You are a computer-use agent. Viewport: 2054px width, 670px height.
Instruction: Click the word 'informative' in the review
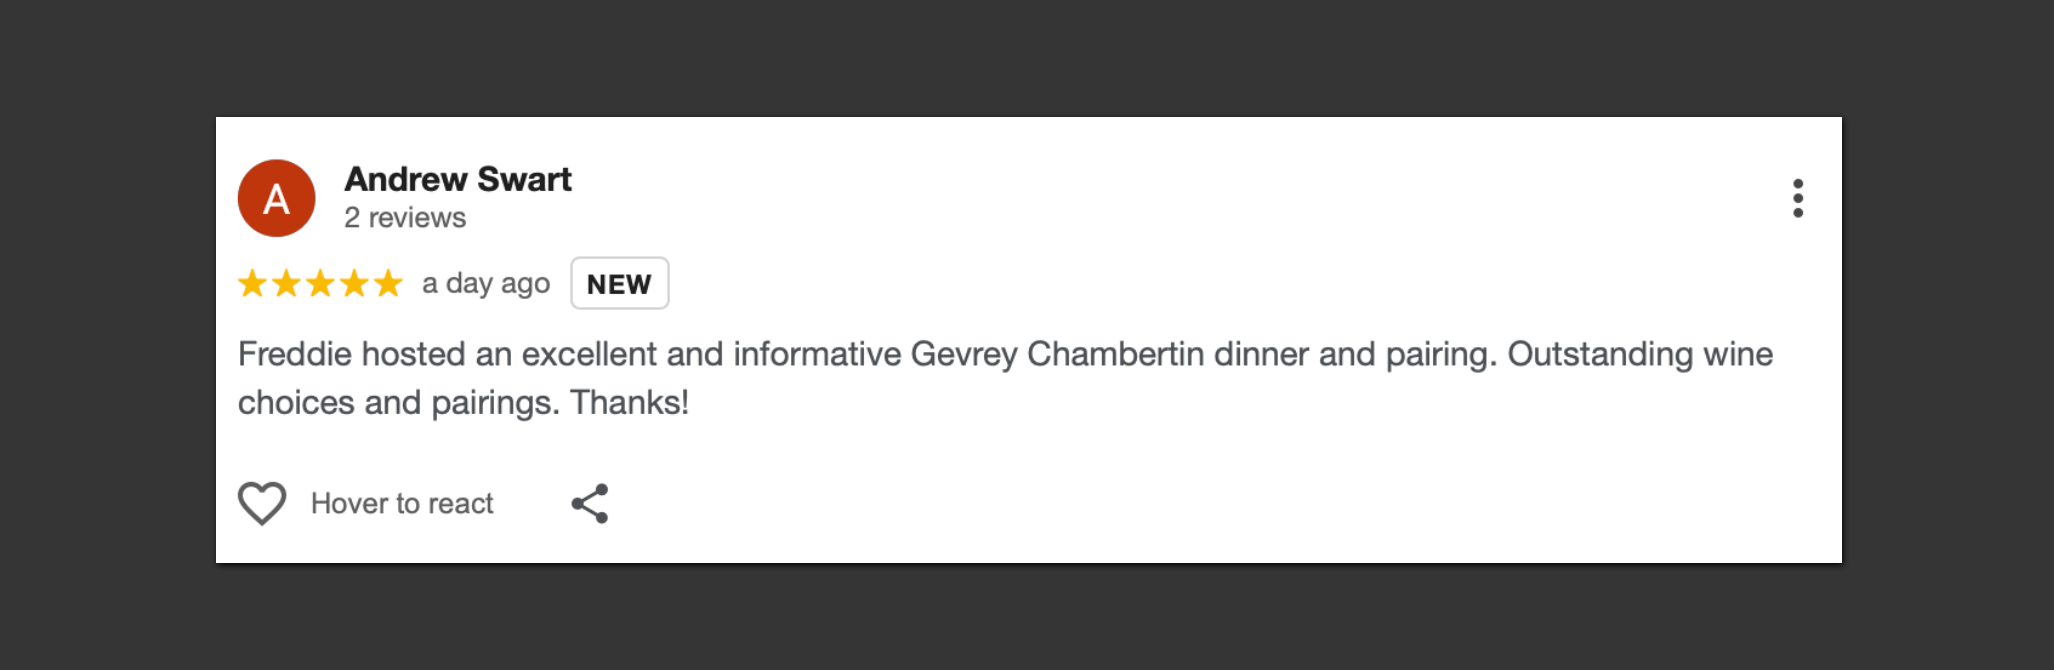pos(817,354)
